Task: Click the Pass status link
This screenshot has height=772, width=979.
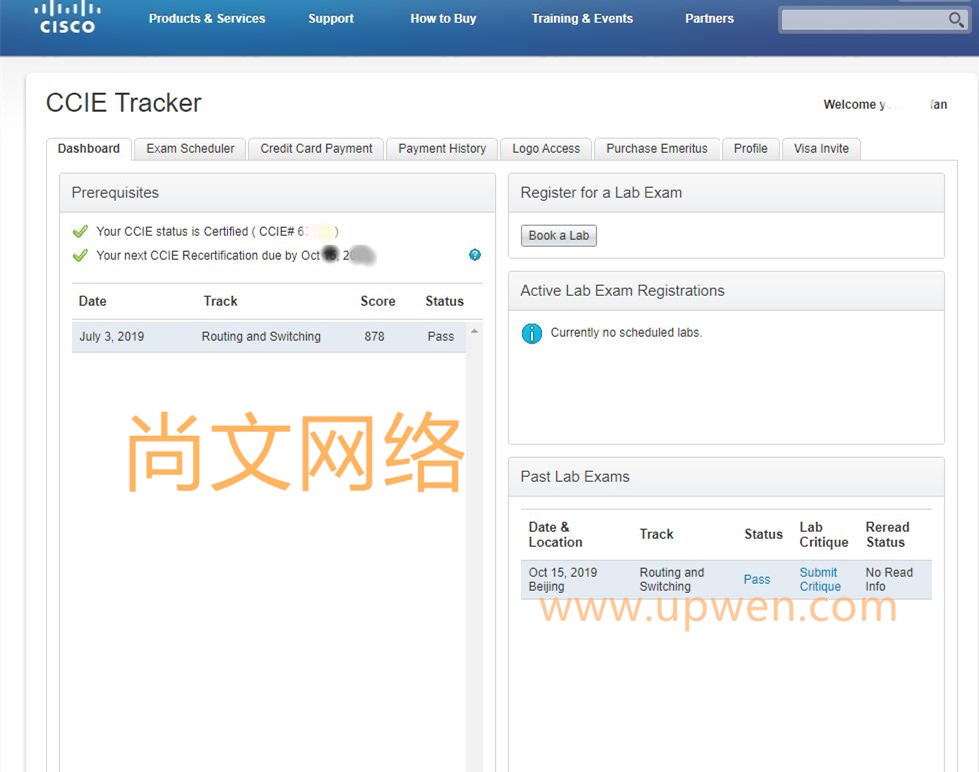Action: (x=757, y=580)
